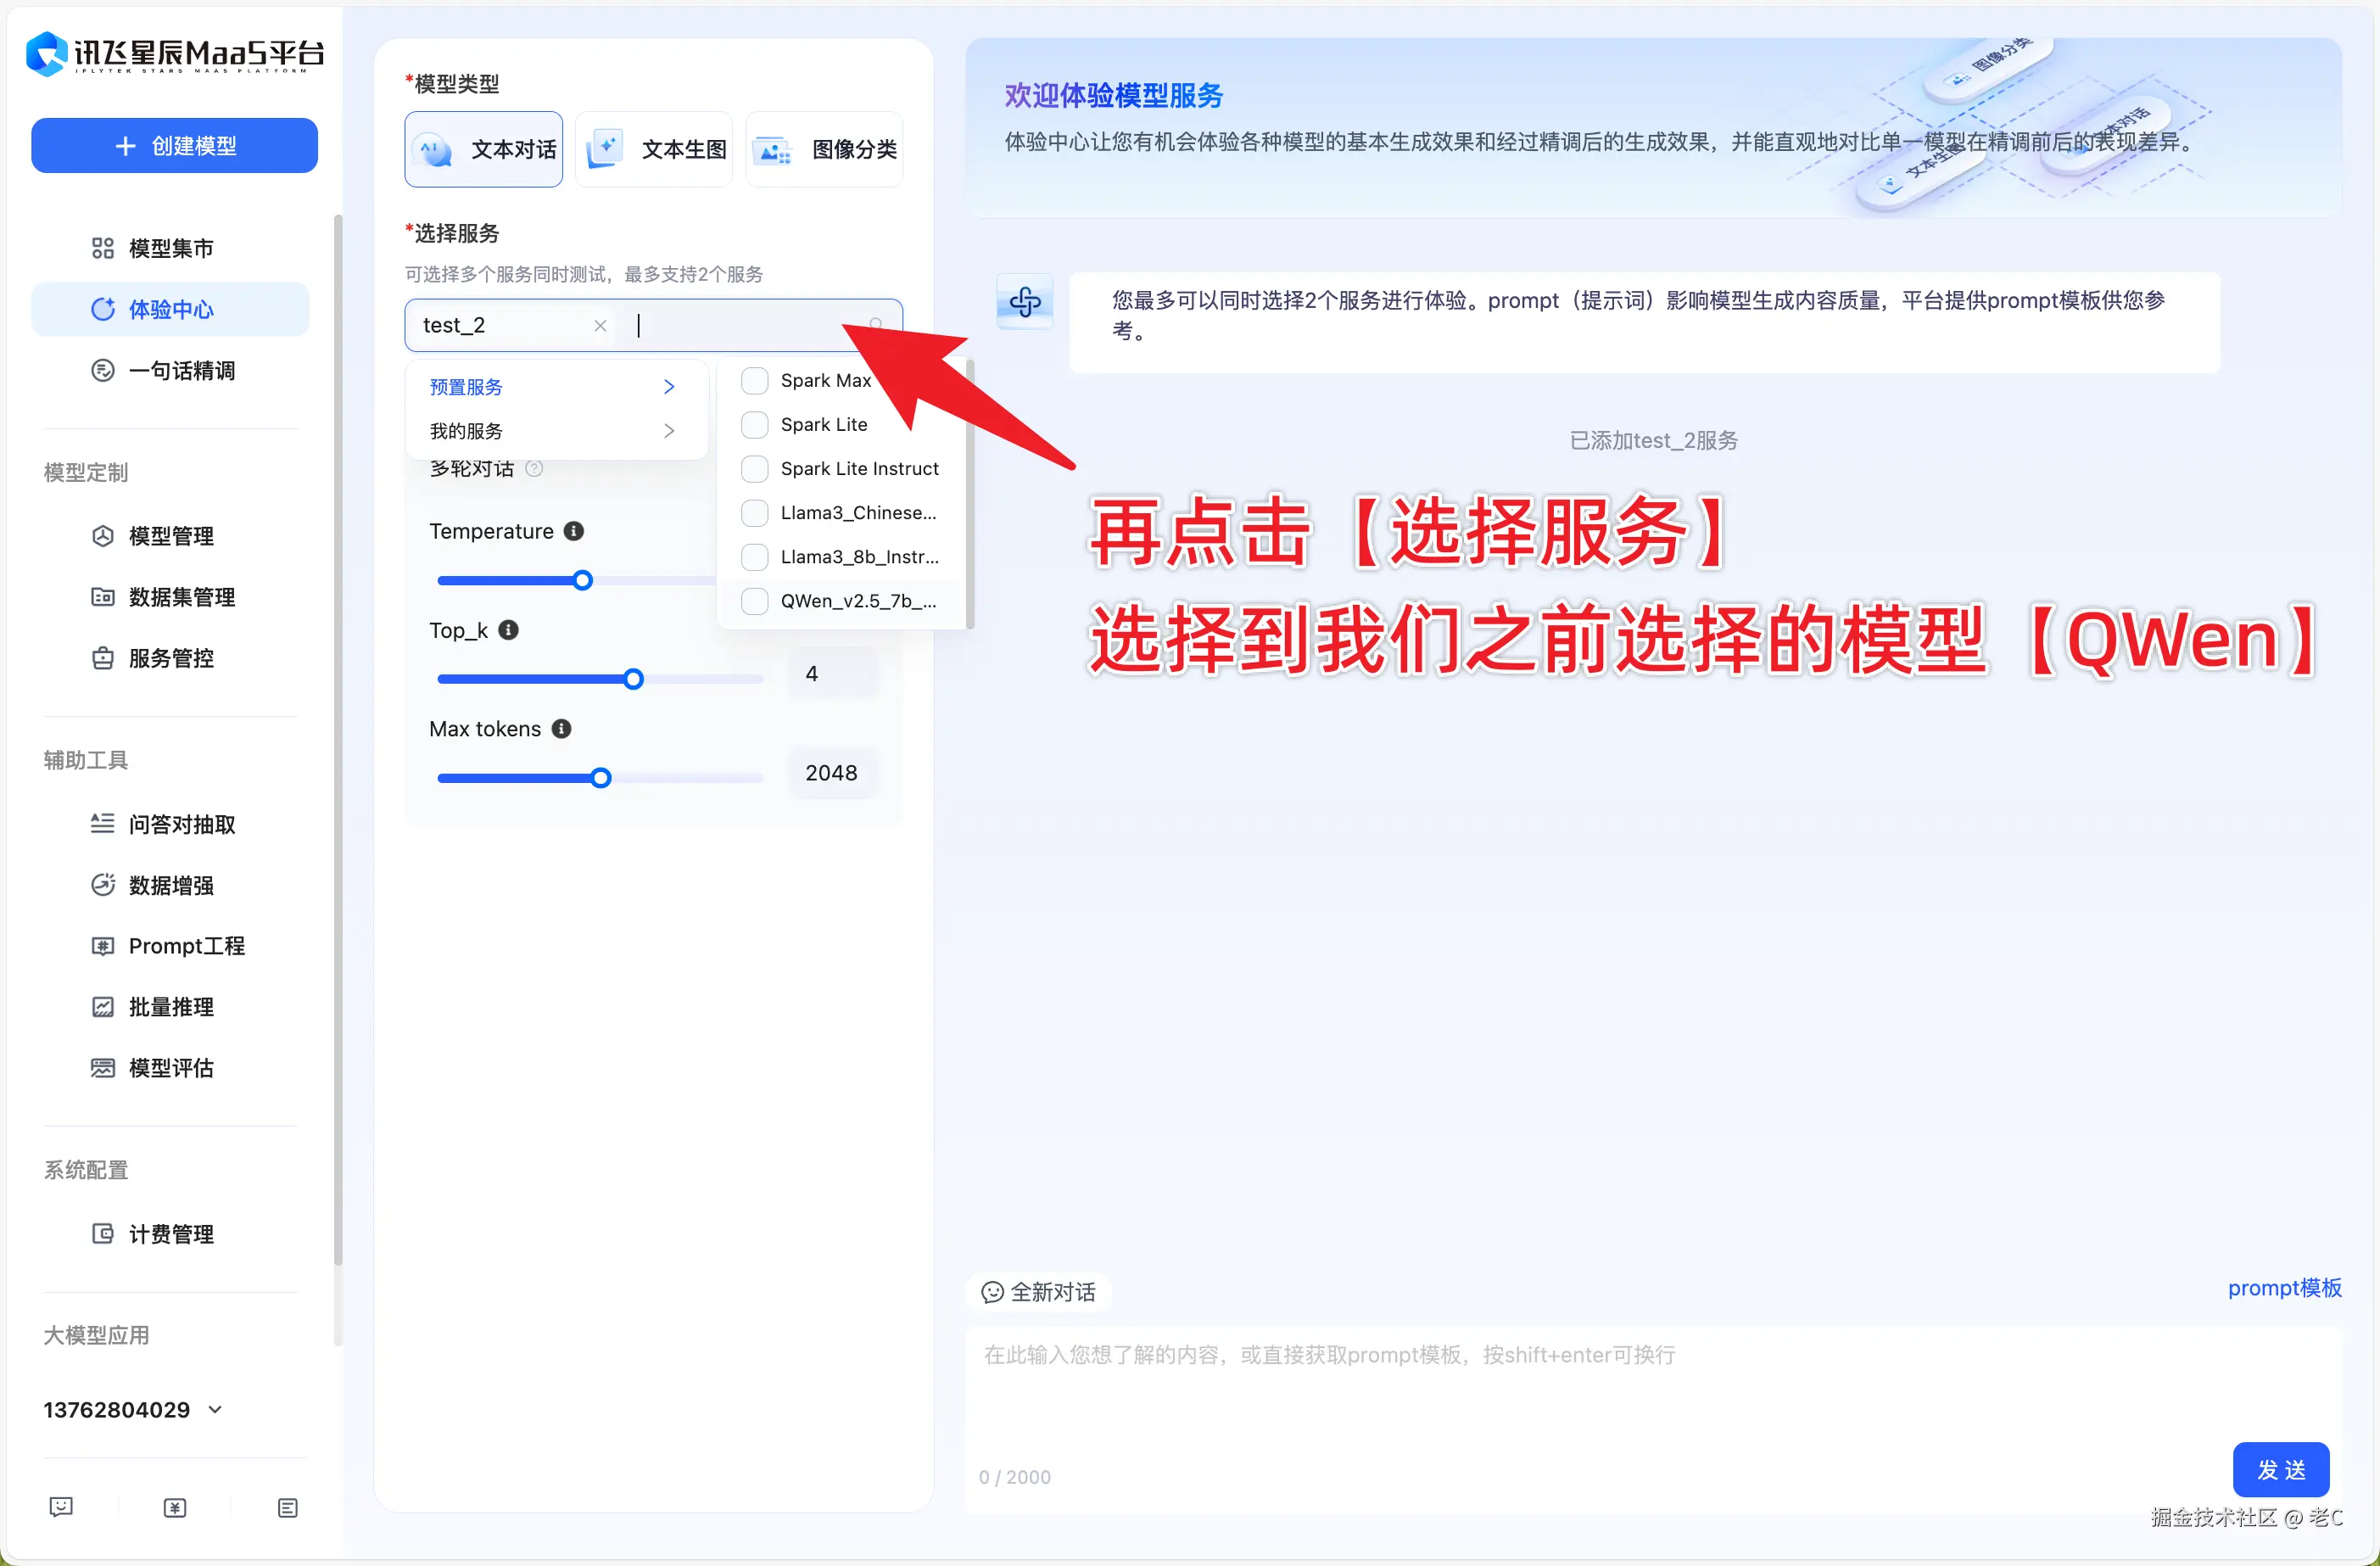Select the QWen_v2.5_7b checkbox

coord(754,601)
